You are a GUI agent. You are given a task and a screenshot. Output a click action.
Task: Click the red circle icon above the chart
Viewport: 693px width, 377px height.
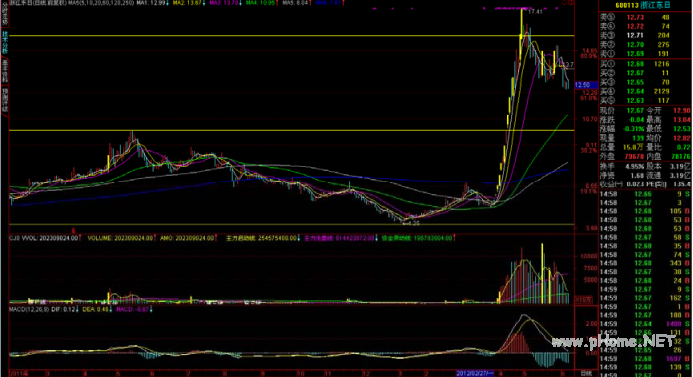click(564, 3)
